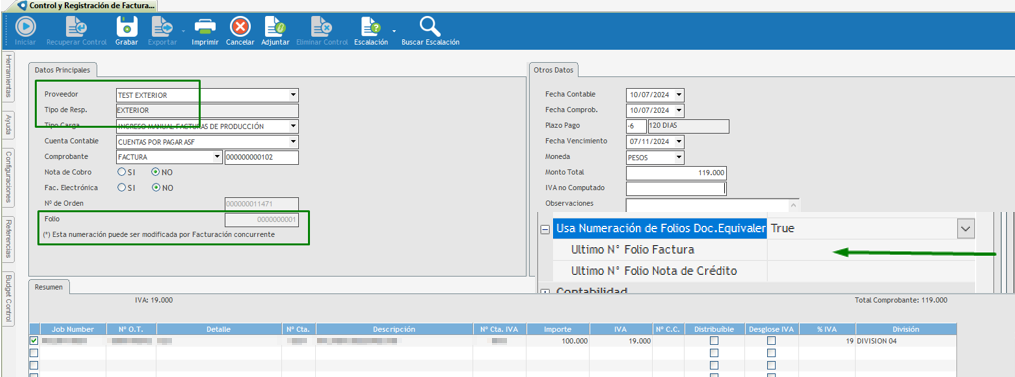The width and height of the screenshot is (1015, 377).
Task: Toggle Distribuible checkbox in DIVISION 04 row
Action: 714,341
